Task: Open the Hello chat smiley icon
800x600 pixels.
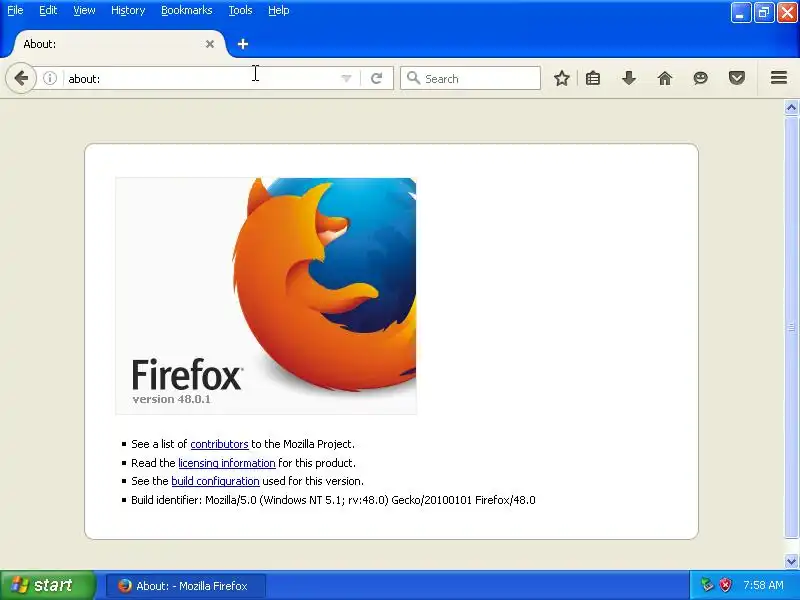Action: coord(701,78)
